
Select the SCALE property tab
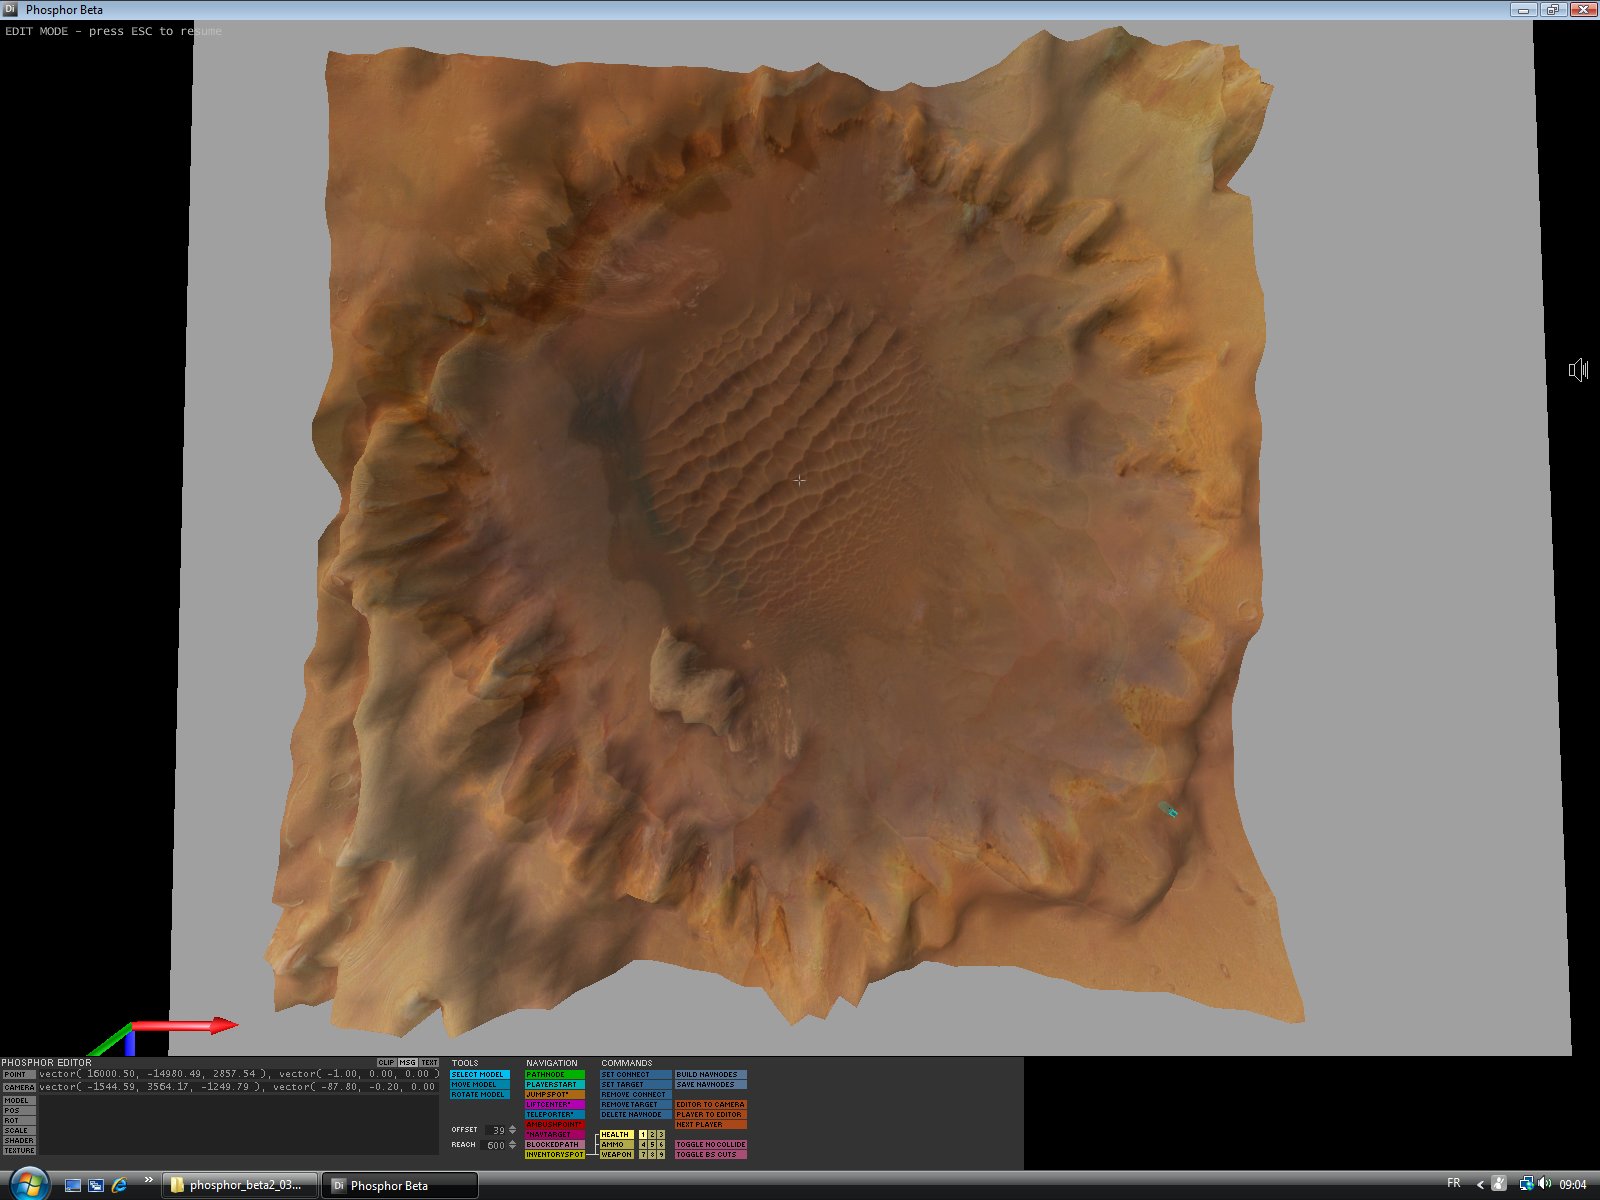[x=18, y=1131]
